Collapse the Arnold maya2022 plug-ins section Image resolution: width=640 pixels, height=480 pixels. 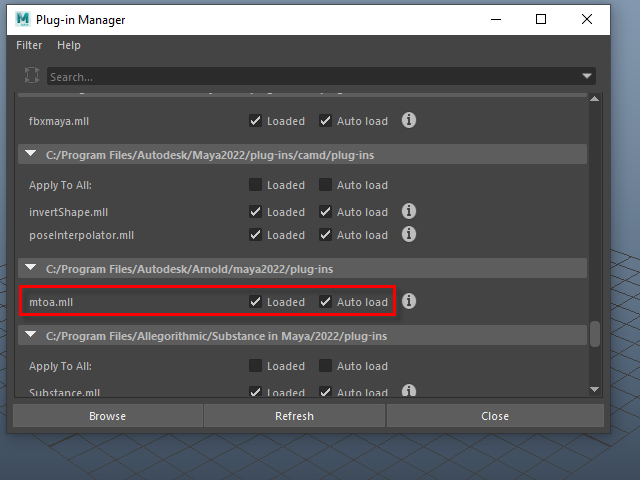tap(30, 269)
